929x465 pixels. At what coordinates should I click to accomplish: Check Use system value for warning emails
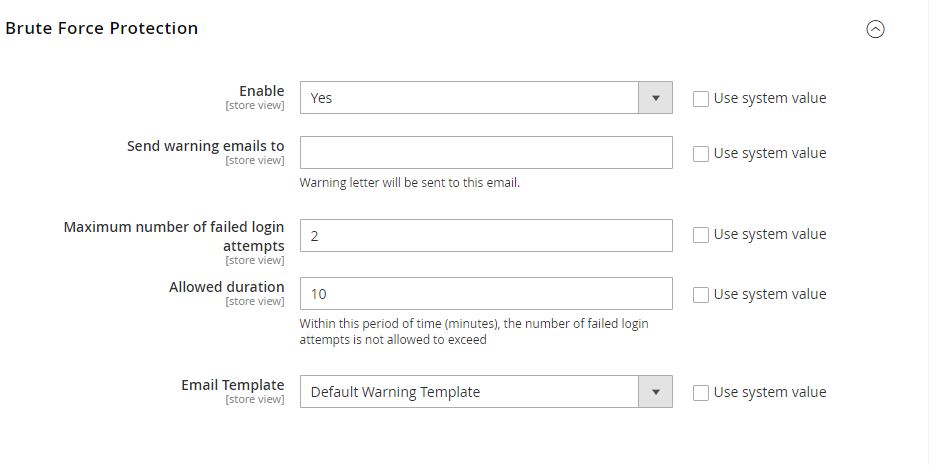[x=701, y=154]
